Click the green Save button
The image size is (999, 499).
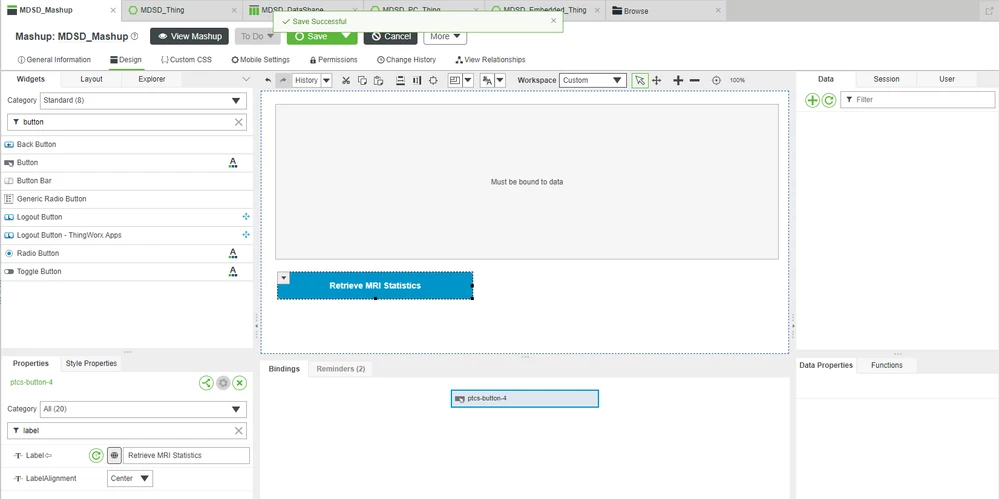(312, 36)
